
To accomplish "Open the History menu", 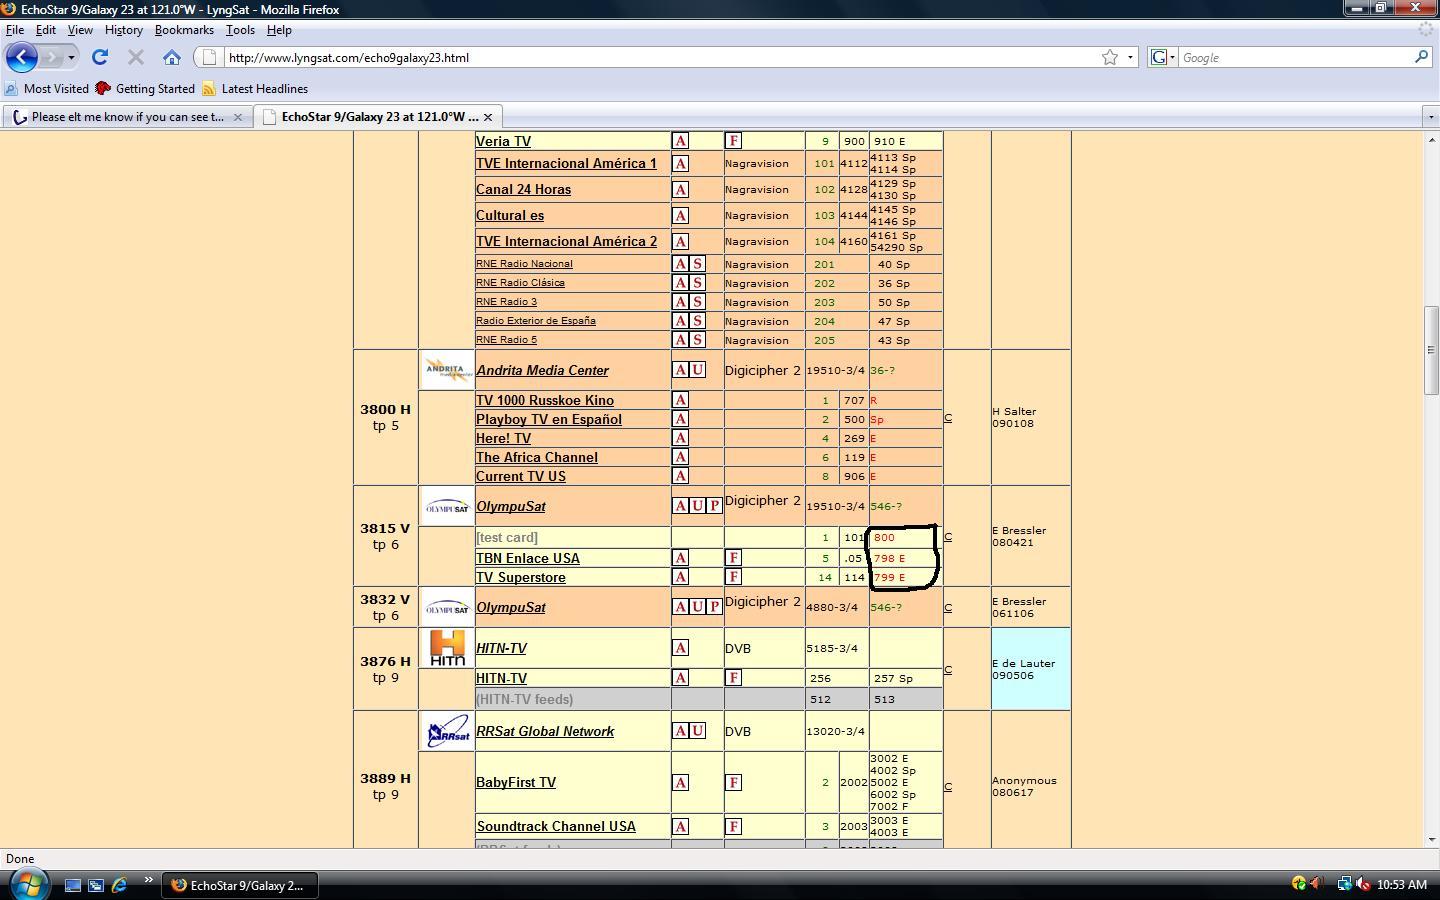I will pyautogui.click(x=124, y=30).
